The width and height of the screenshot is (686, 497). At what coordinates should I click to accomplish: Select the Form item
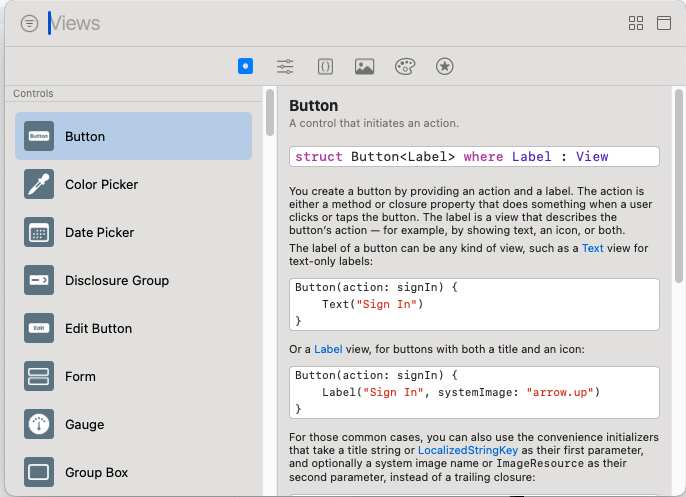[x=133, y=376]
